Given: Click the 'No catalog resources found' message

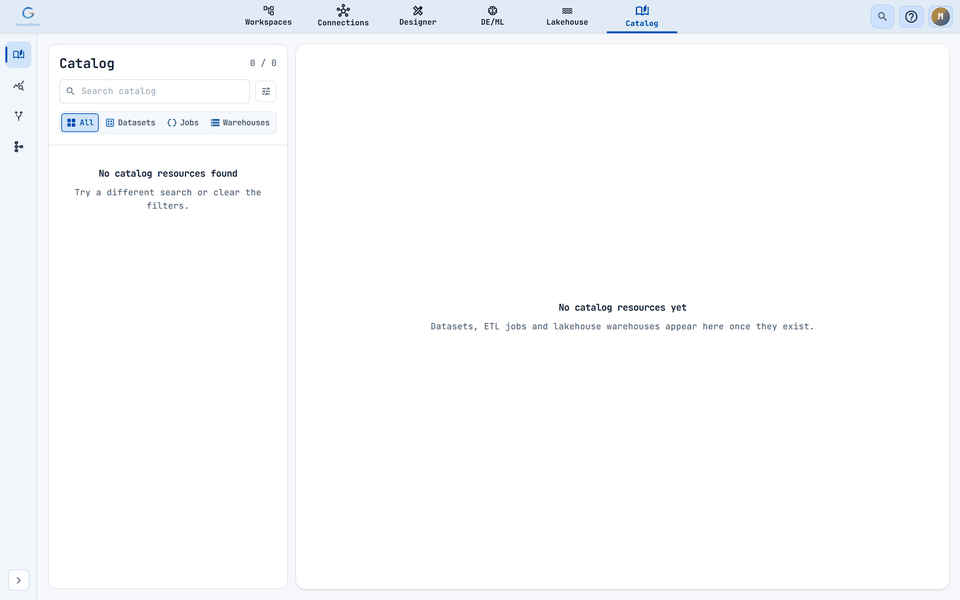Looking at the screenshot, I should (168, 173).
